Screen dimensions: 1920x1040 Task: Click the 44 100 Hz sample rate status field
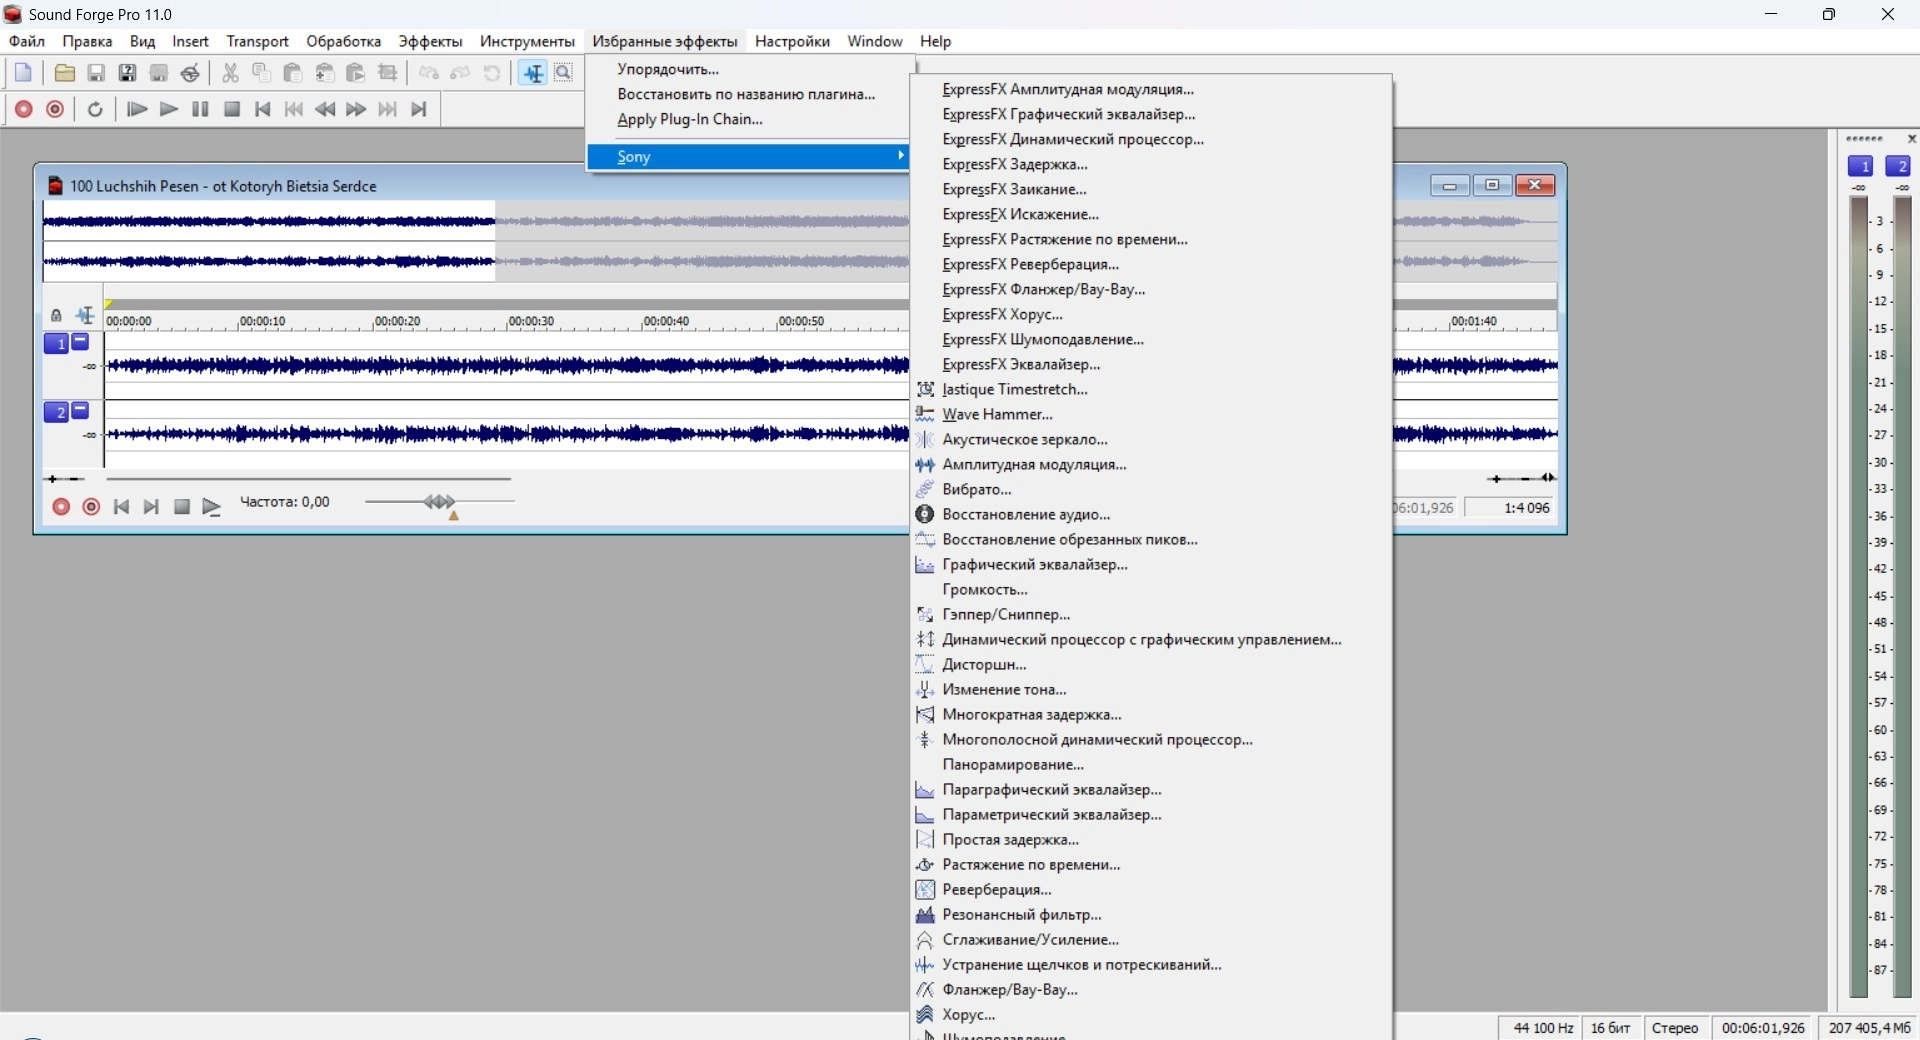[x=1541, y=1028]
